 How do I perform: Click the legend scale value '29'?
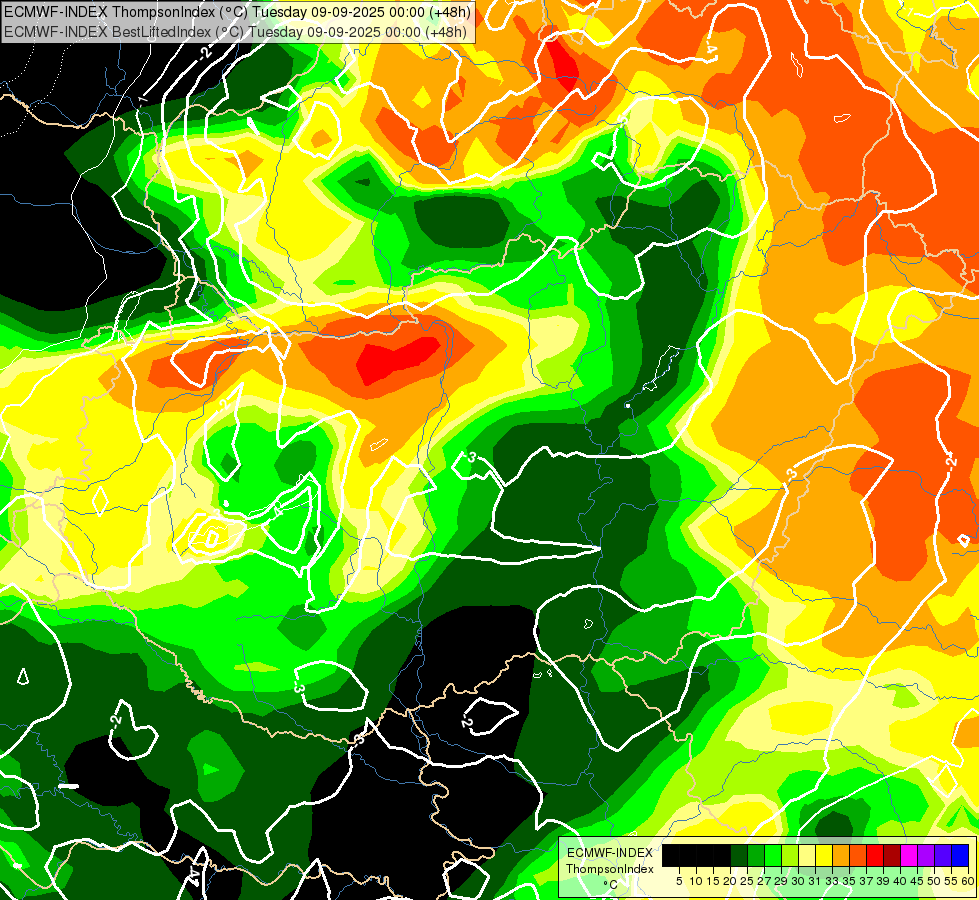point(781,881)
